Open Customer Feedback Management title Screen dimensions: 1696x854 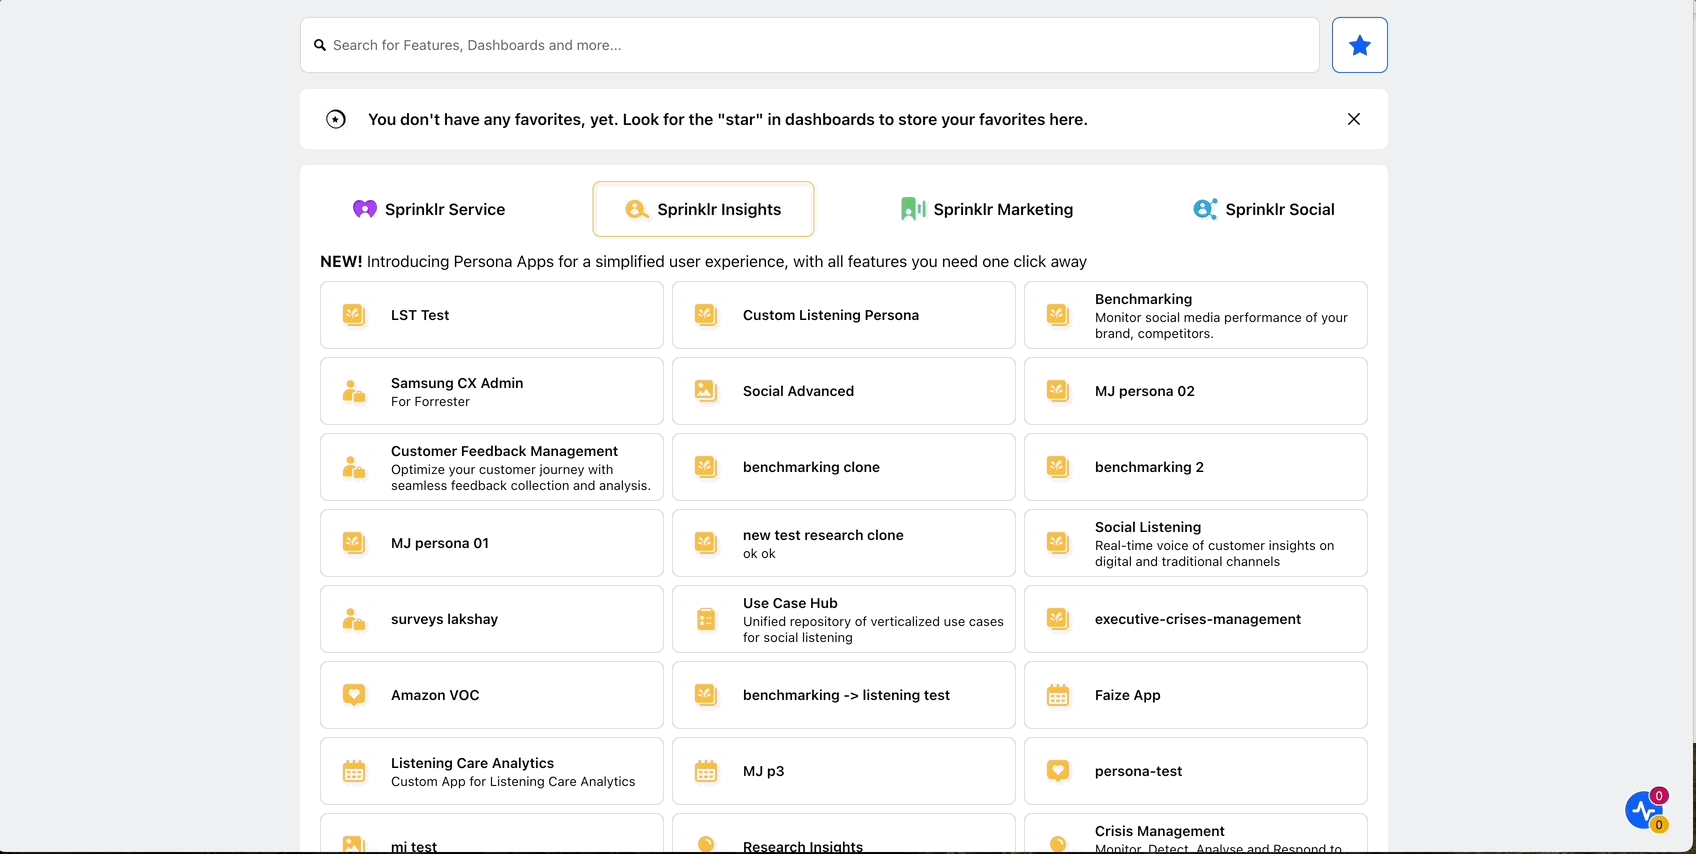click(504, 451)
